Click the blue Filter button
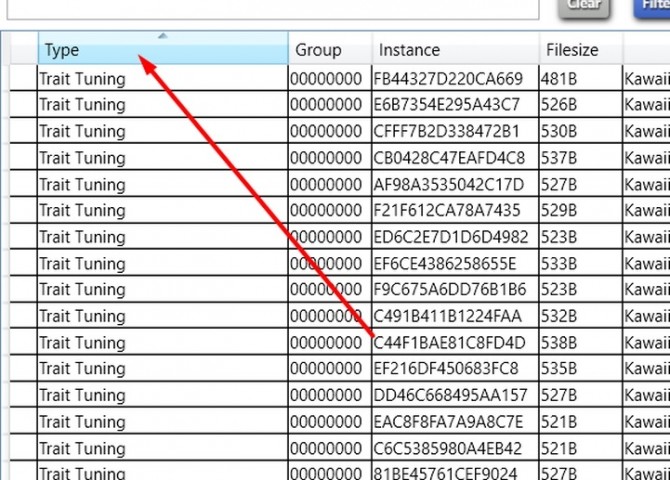 pyautogui.click(x=653, y=6)
